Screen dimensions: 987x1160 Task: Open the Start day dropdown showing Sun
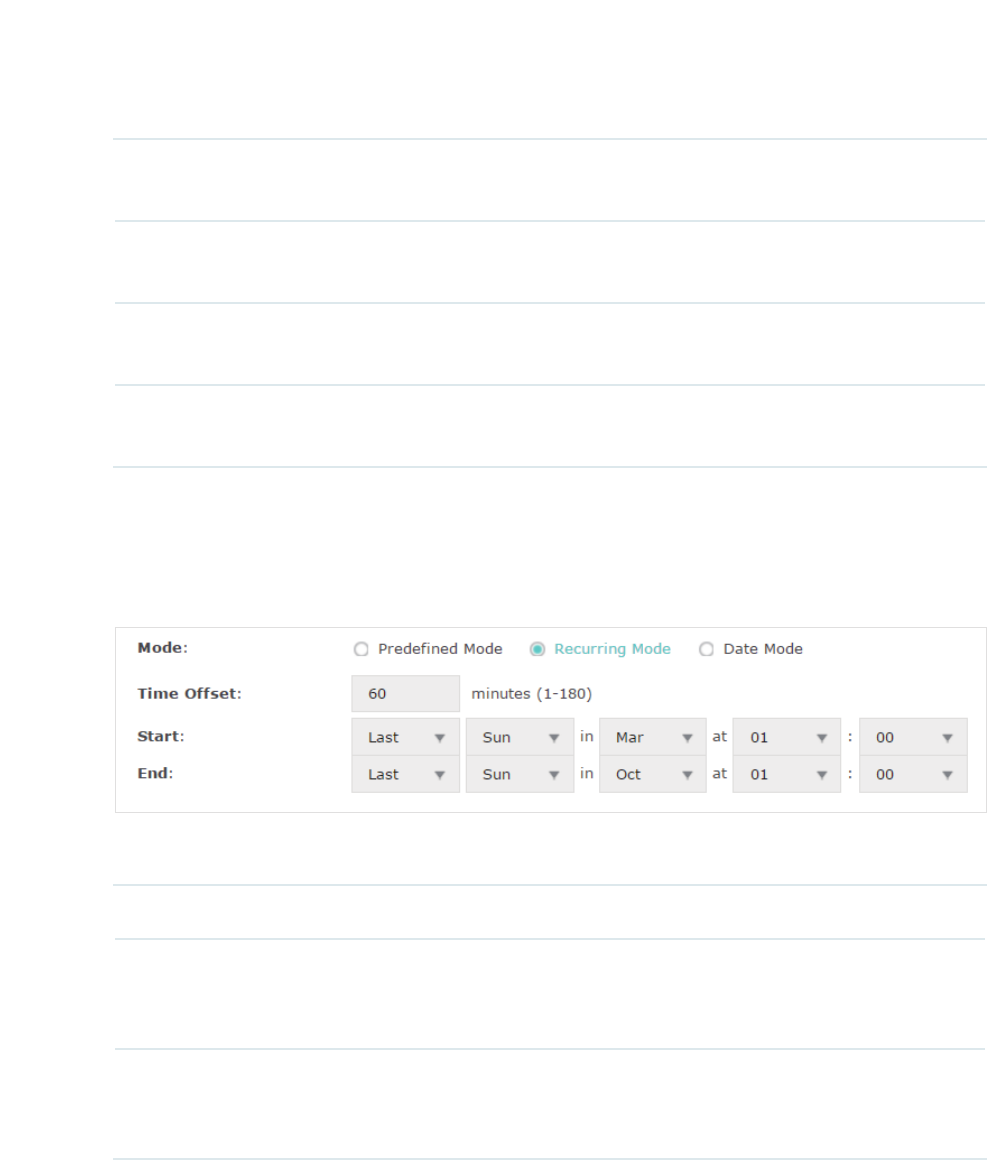tap(520, 737)
